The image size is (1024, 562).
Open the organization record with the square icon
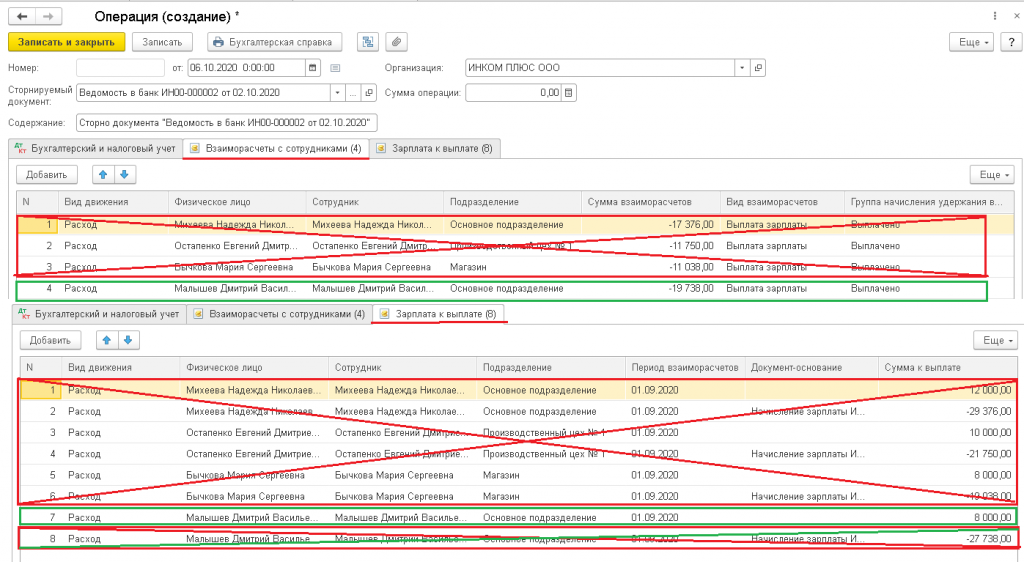point(758,67)
